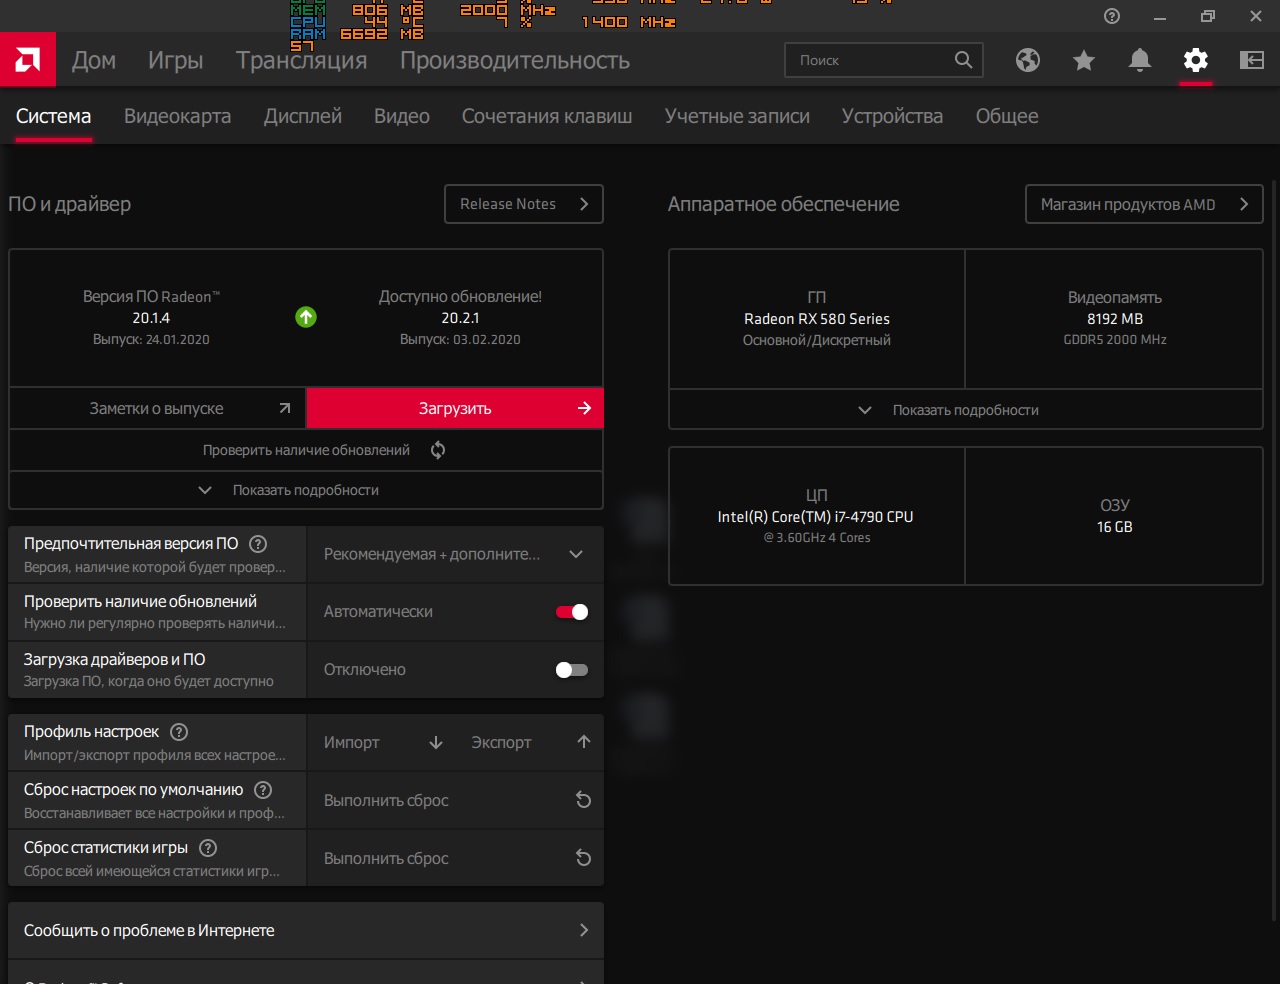Image resolution: width=1280 pixels, height=984 pixels.
Task: Open the Игры menu
Action: coord(176,60)
